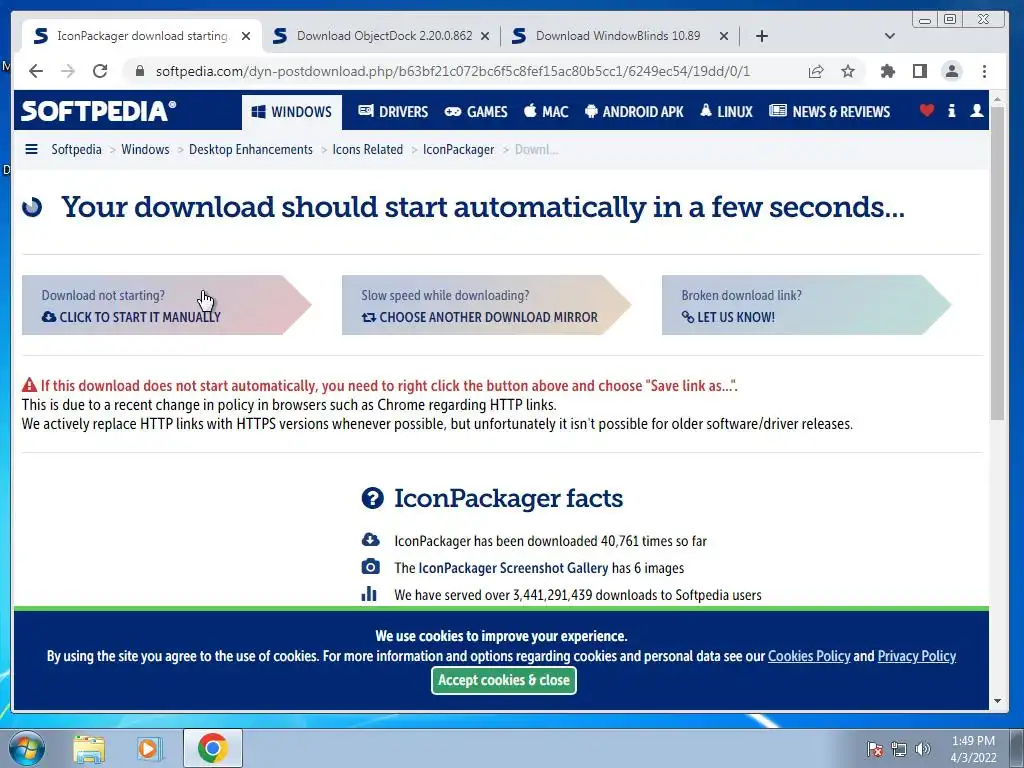Reload the current Softpedia page

click(100, 71)
